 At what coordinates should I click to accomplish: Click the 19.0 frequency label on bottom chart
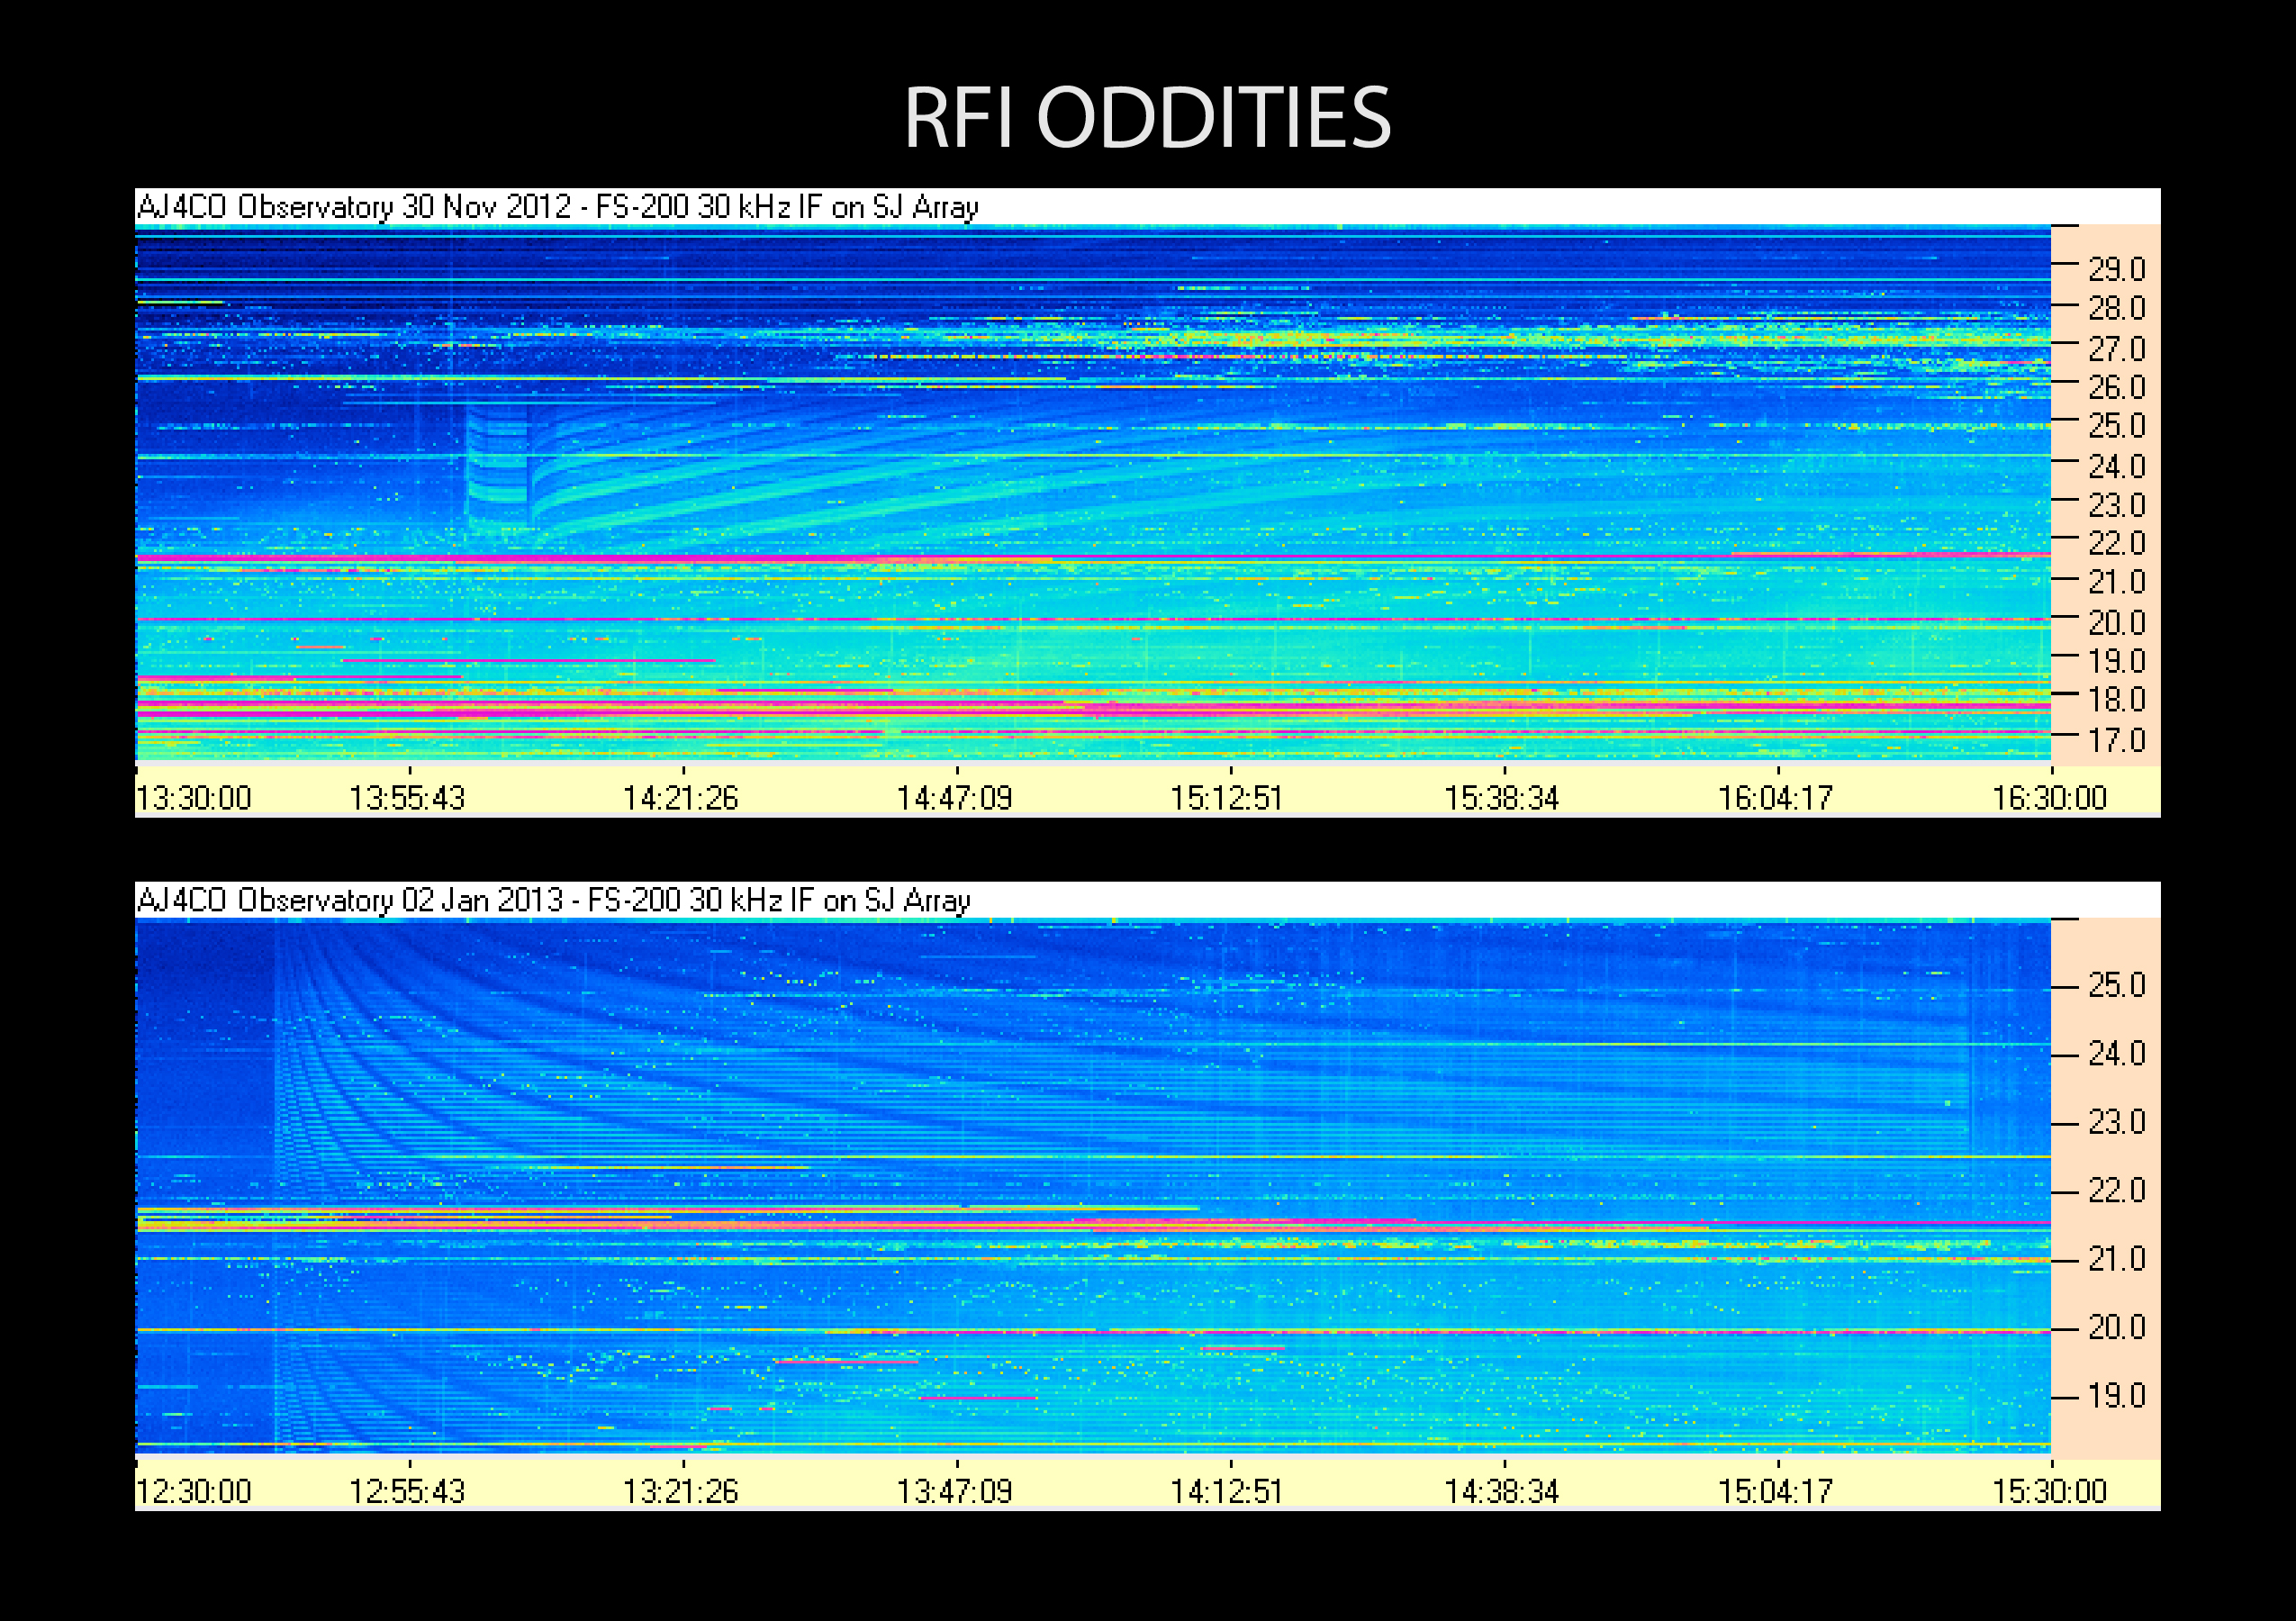coord(2116,1396)
